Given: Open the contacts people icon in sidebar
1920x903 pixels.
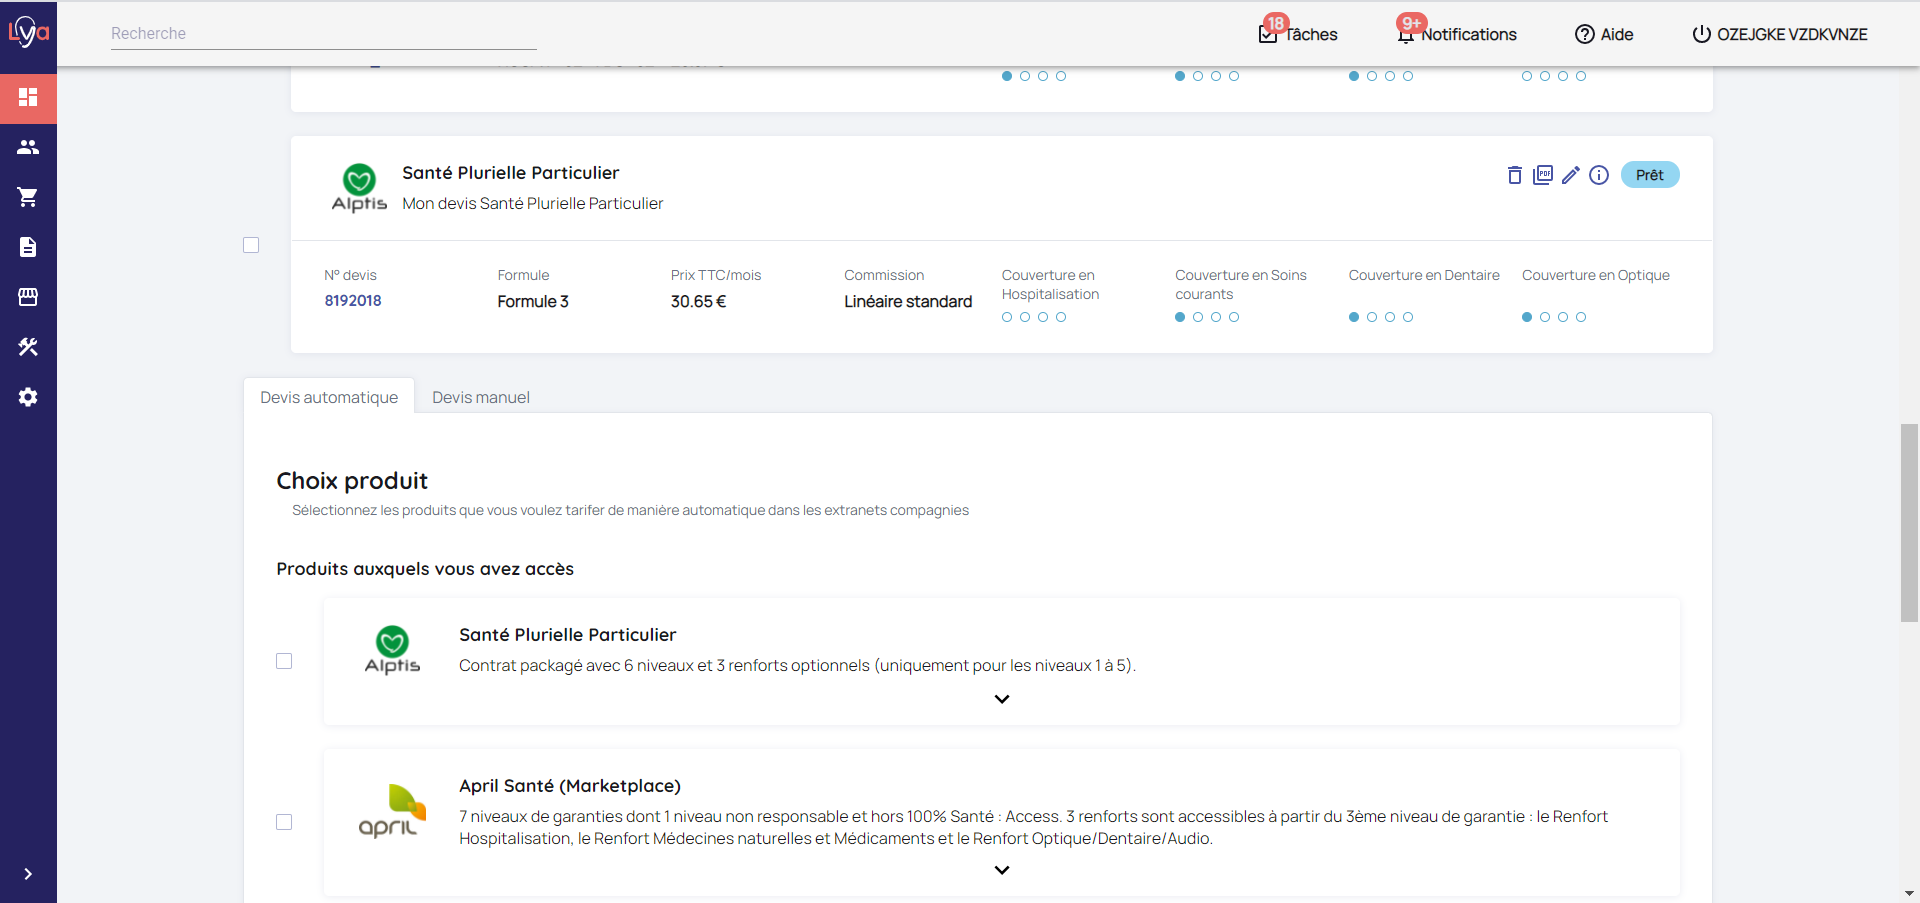Looking at the screenshot, I should (28, 147).
